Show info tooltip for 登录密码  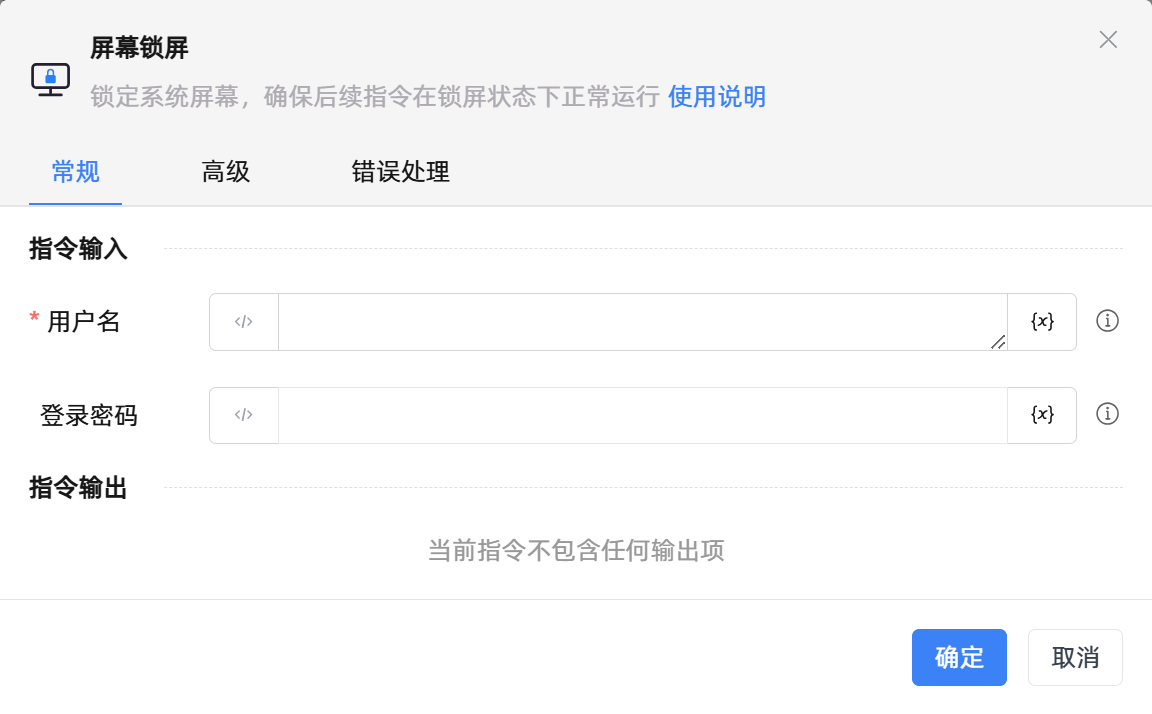[1107, 414]
